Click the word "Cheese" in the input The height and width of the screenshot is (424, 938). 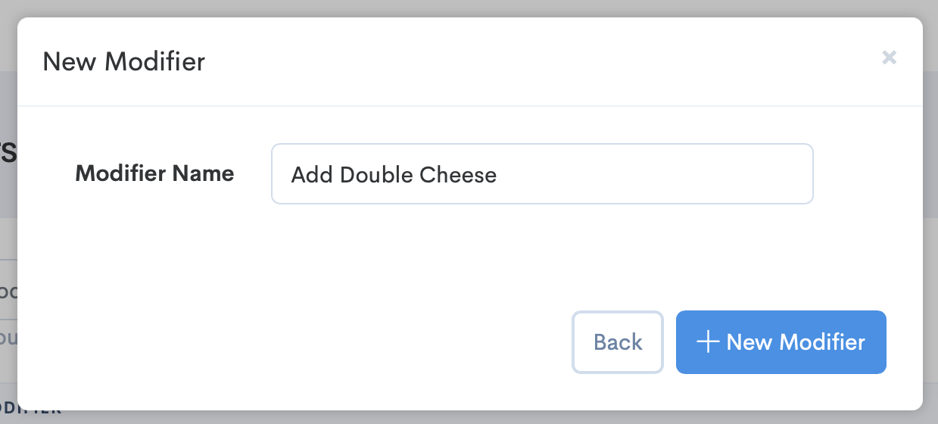point(456,175)
